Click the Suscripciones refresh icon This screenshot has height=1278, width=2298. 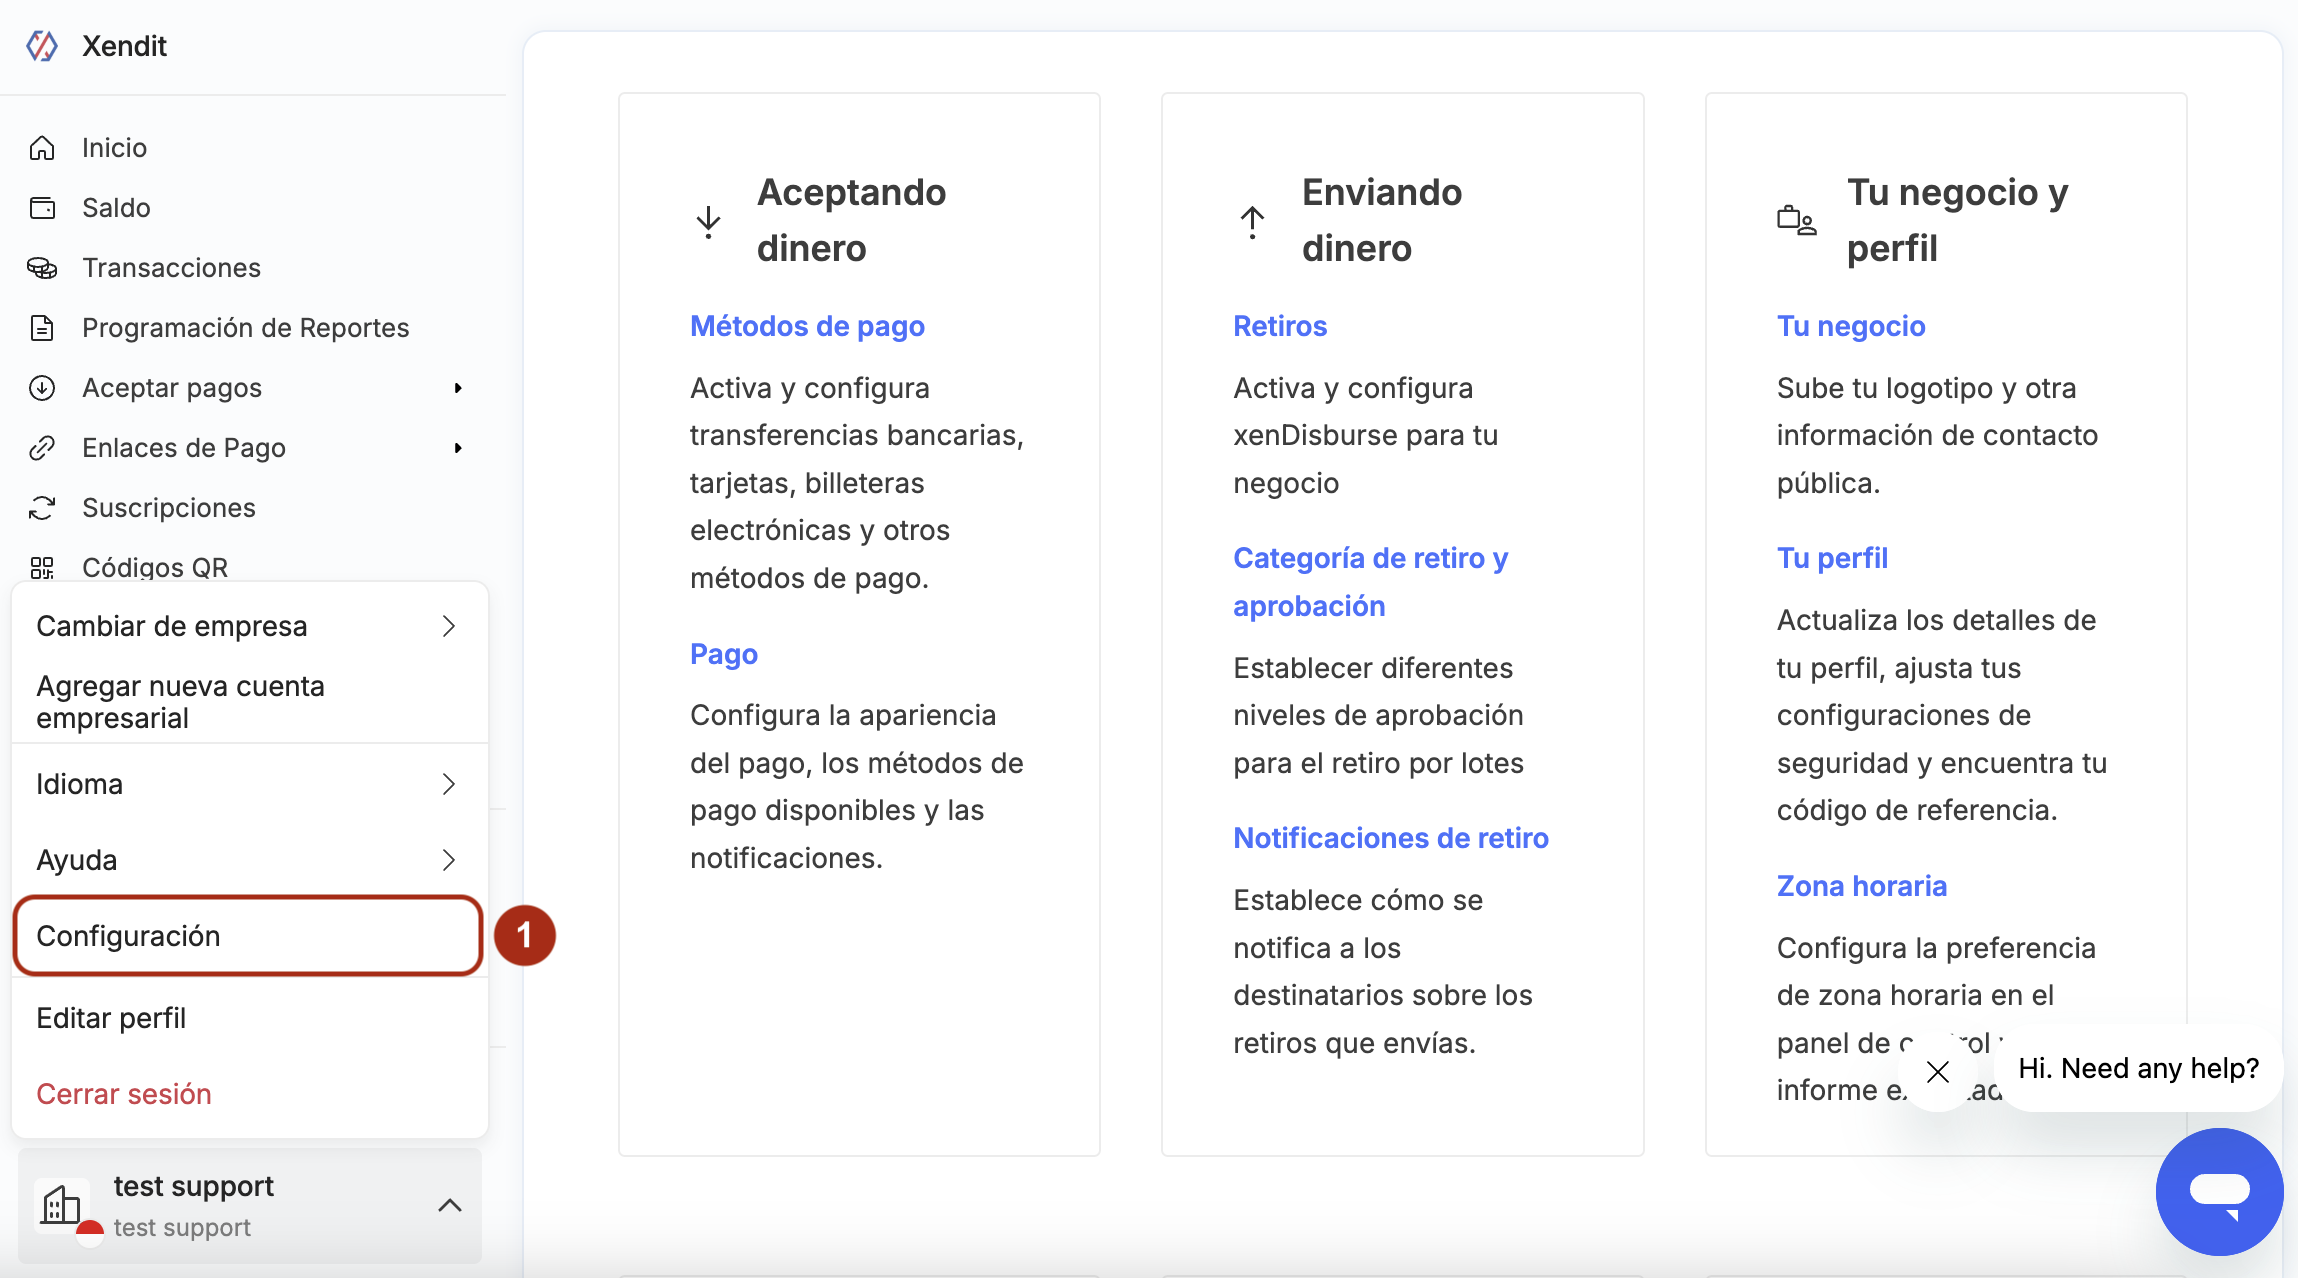[42, 508]
